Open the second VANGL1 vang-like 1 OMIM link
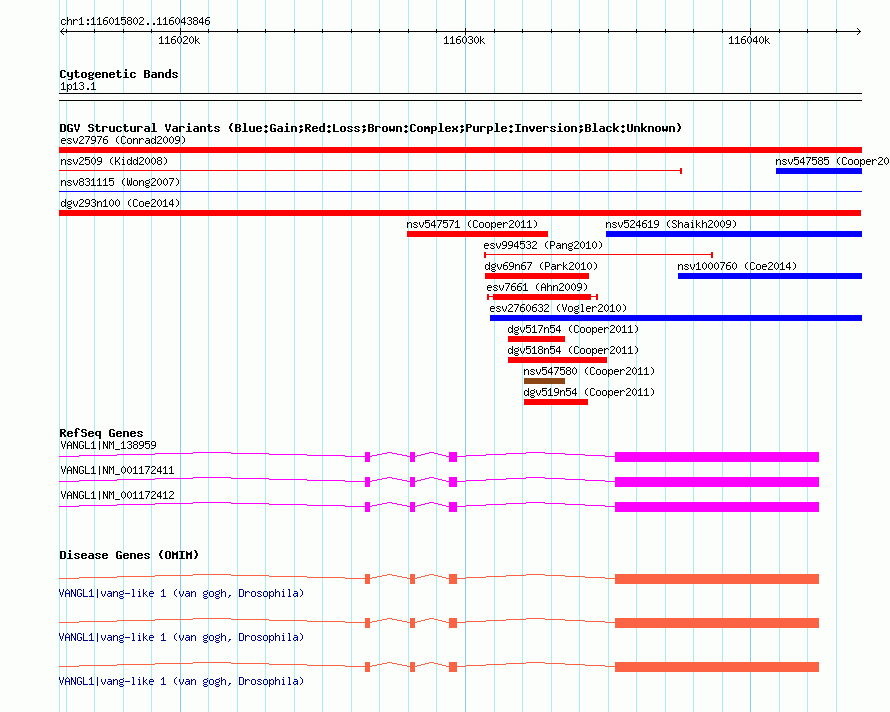Viewport: 890px width, 712px height. (x=182, y=638)
